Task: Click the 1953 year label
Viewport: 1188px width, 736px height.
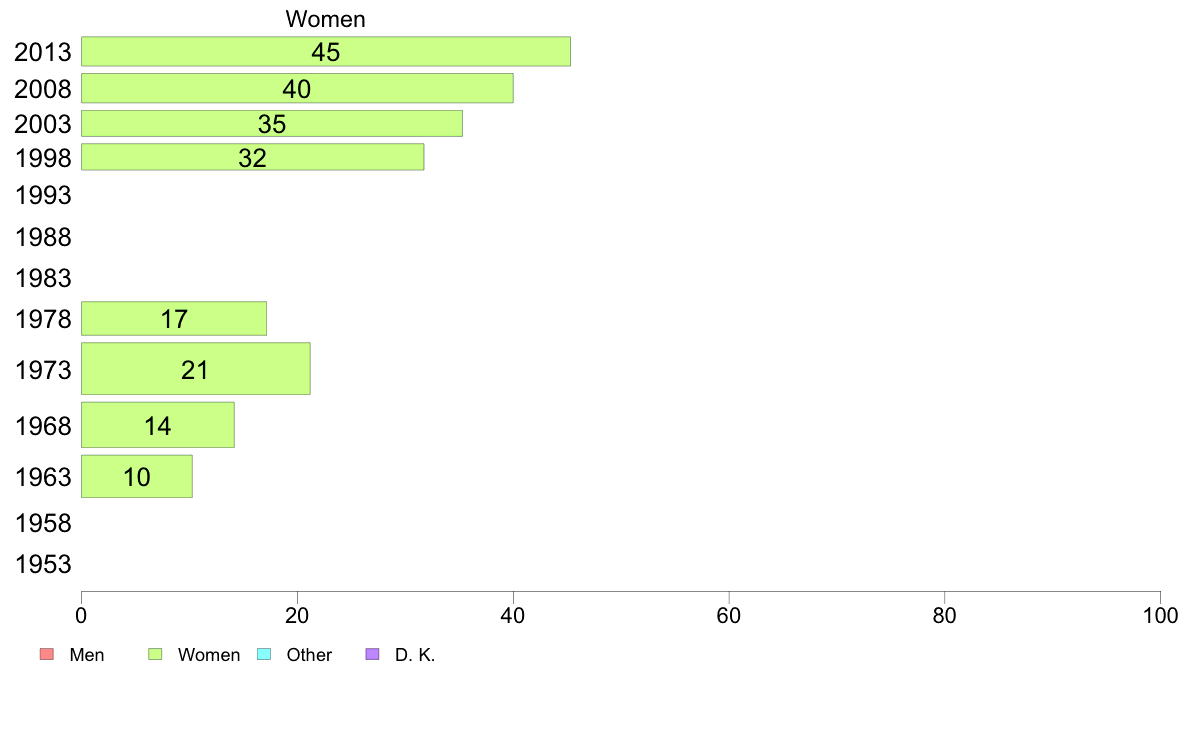Action: tap(43, 564)
